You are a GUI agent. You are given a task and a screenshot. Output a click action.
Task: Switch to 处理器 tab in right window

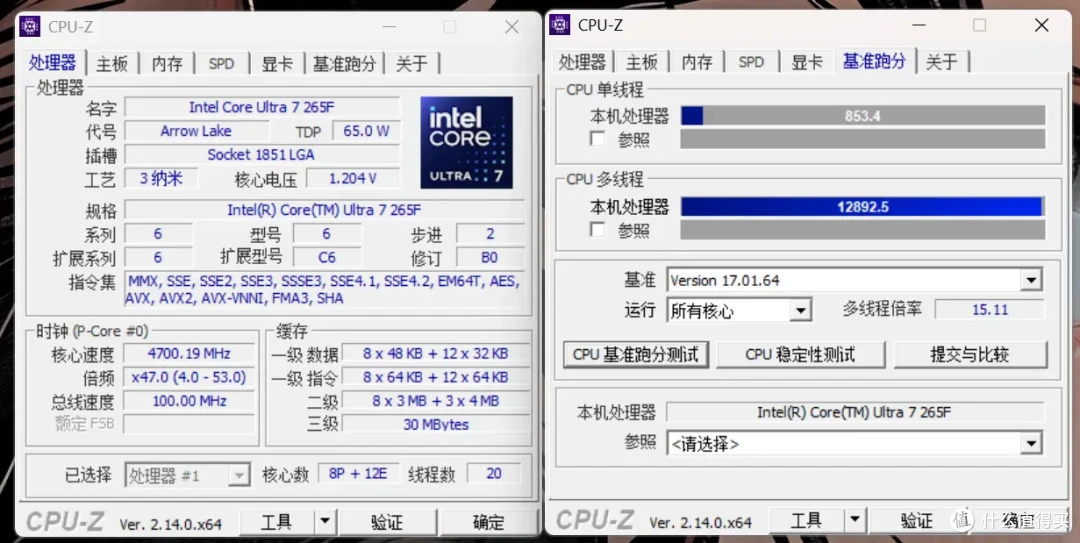point(582,62)
